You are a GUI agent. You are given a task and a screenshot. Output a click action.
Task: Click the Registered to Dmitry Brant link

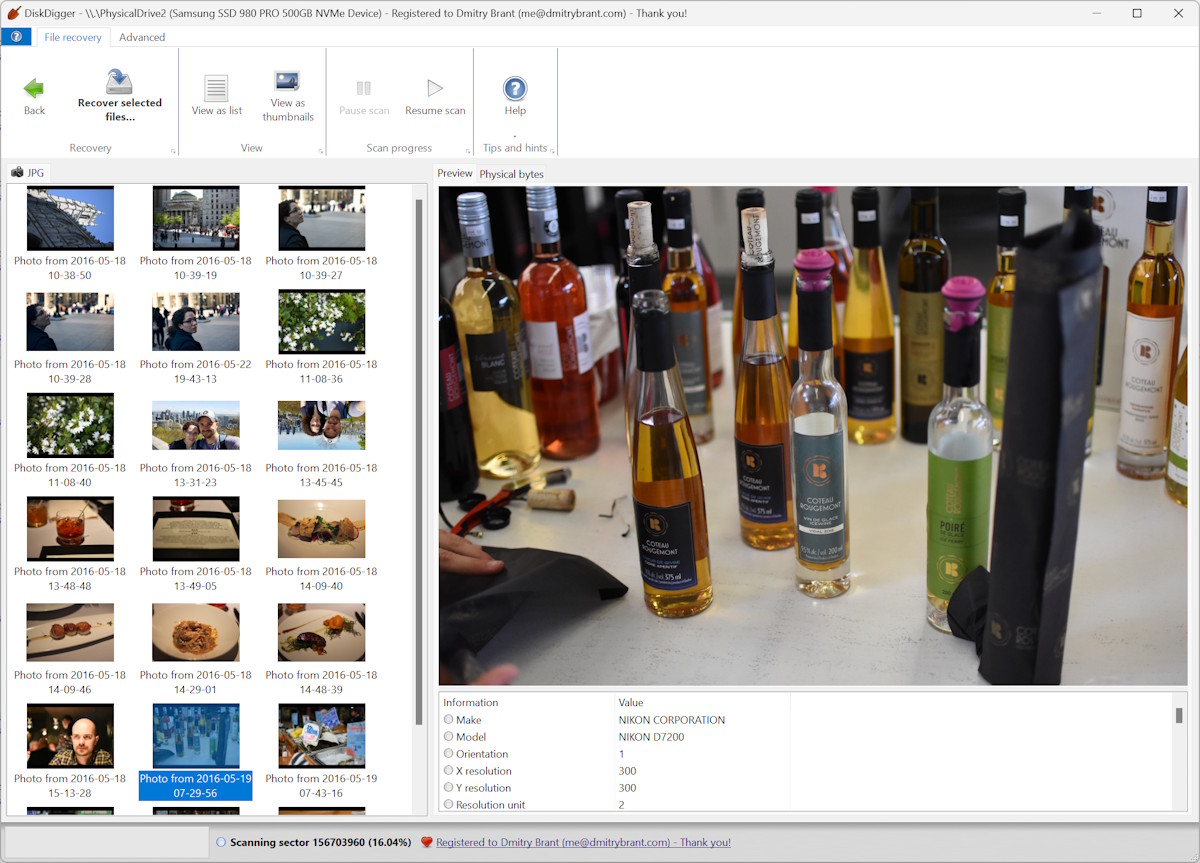(x=583, y=842)
